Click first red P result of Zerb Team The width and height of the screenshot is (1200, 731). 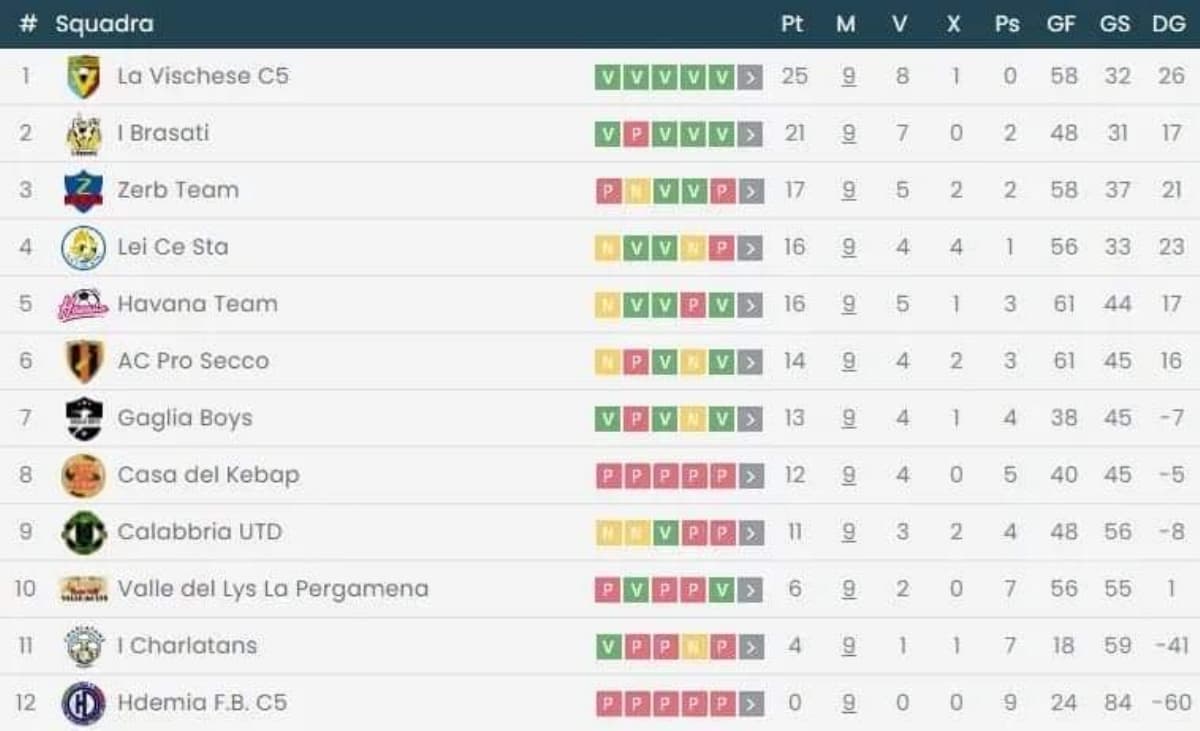pos(607,191)
